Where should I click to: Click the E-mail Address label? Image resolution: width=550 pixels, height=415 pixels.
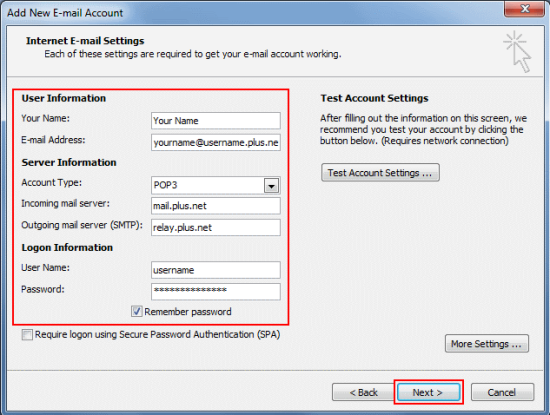(53, 140)
